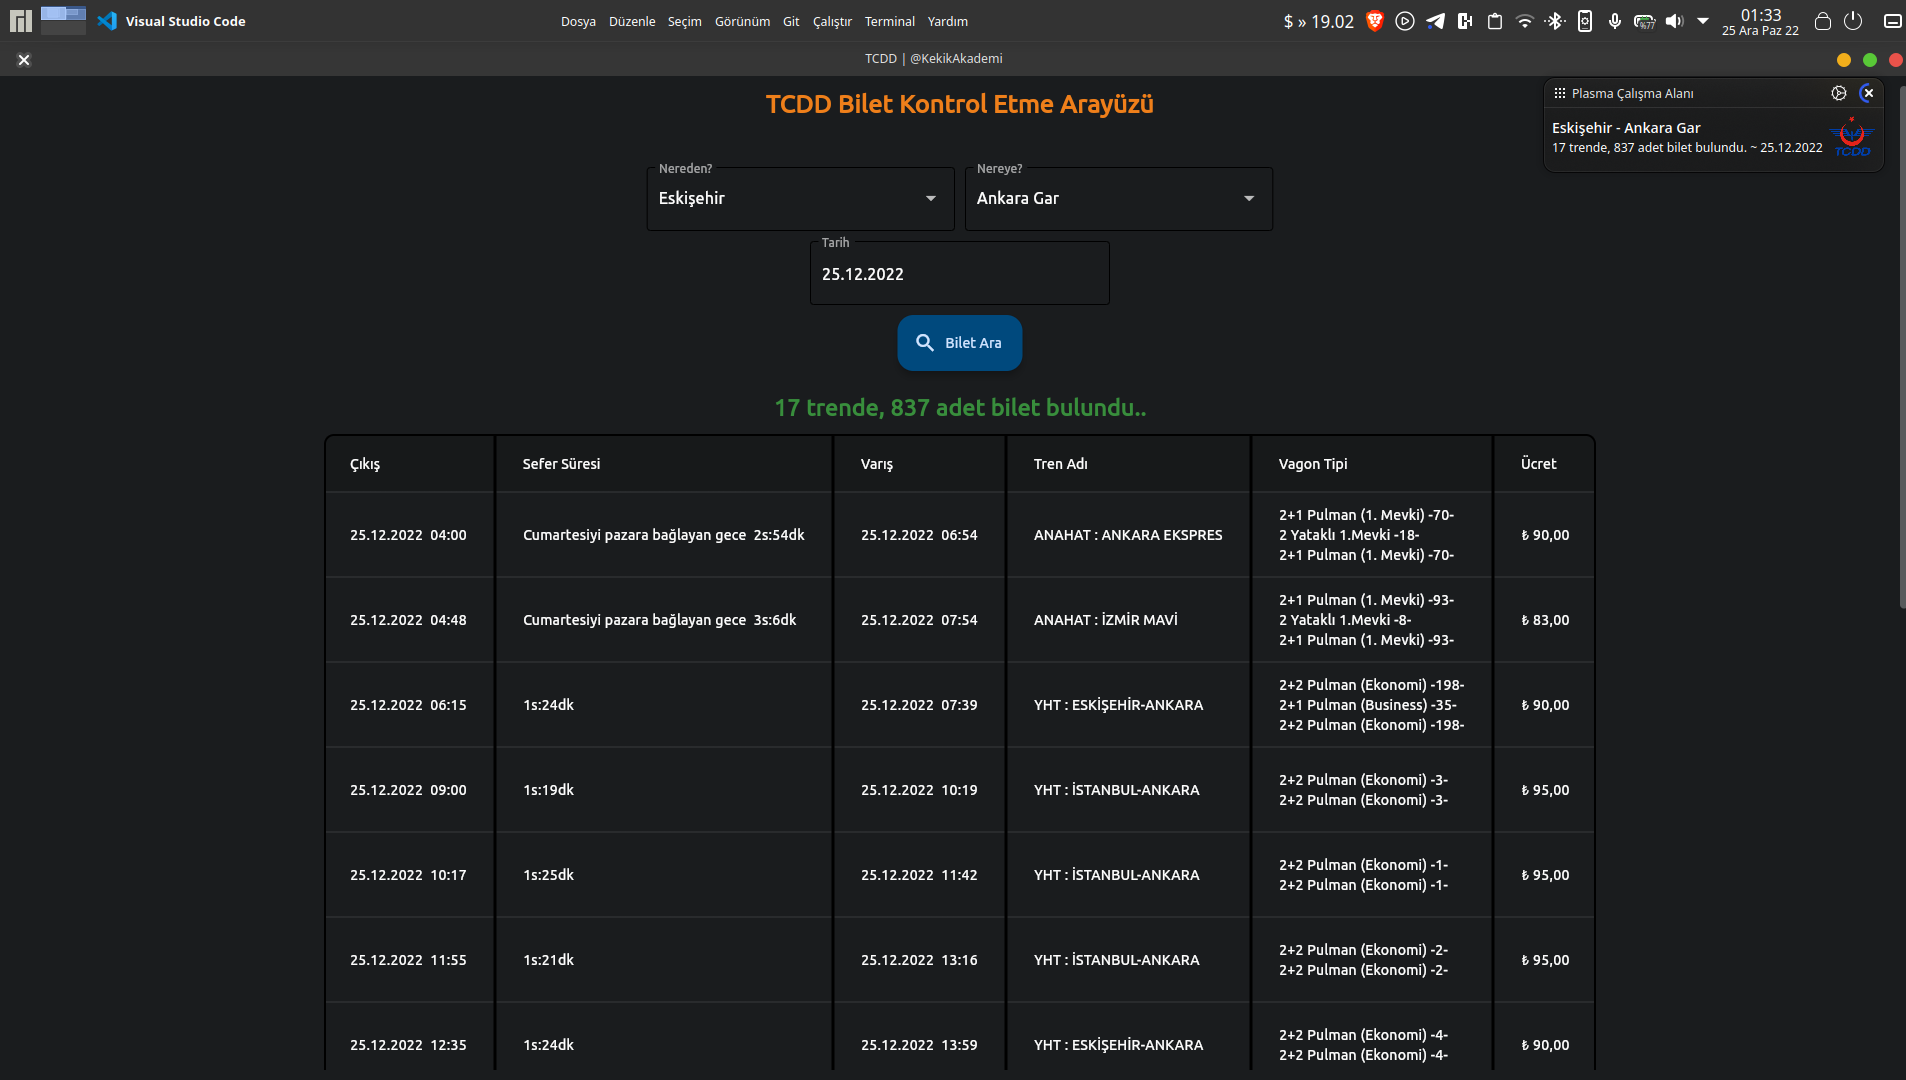Viewport: 1906px width, 1080px height.
Task: Select the 04:00 departure cell
Action: pyautogui.click(x=408, y=535)
